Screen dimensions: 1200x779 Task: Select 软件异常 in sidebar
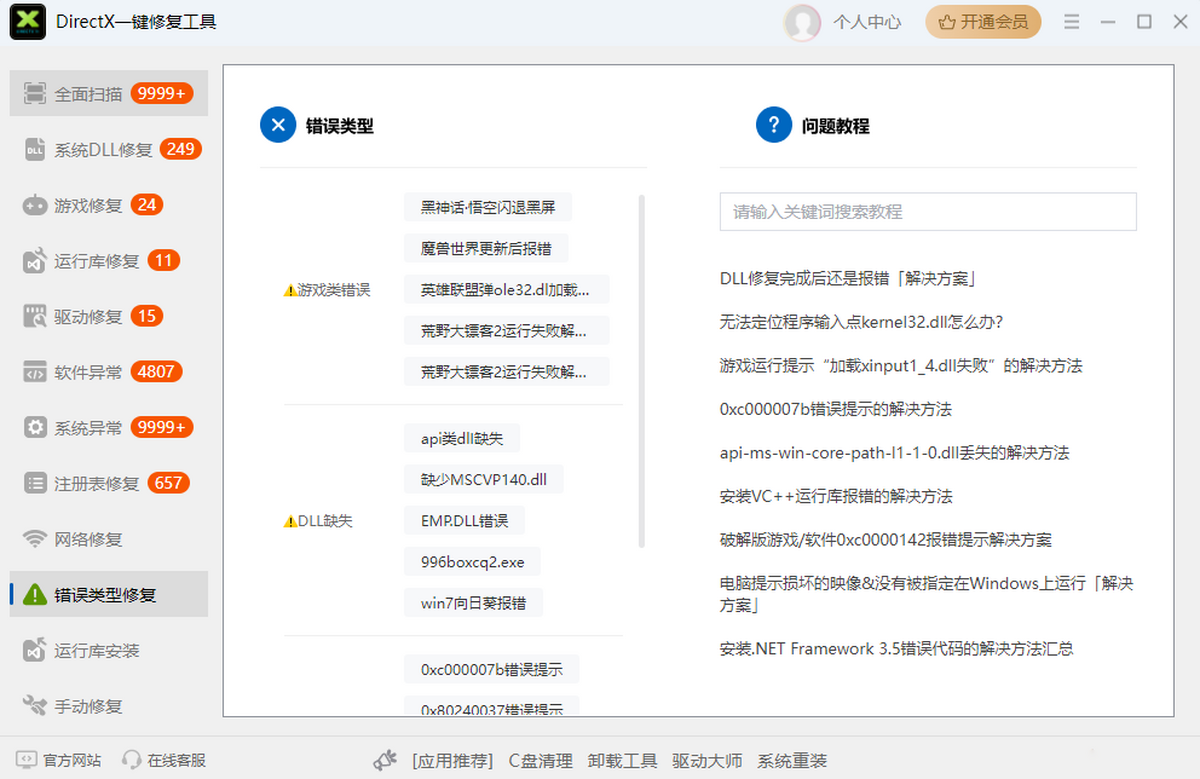point(109,372)
